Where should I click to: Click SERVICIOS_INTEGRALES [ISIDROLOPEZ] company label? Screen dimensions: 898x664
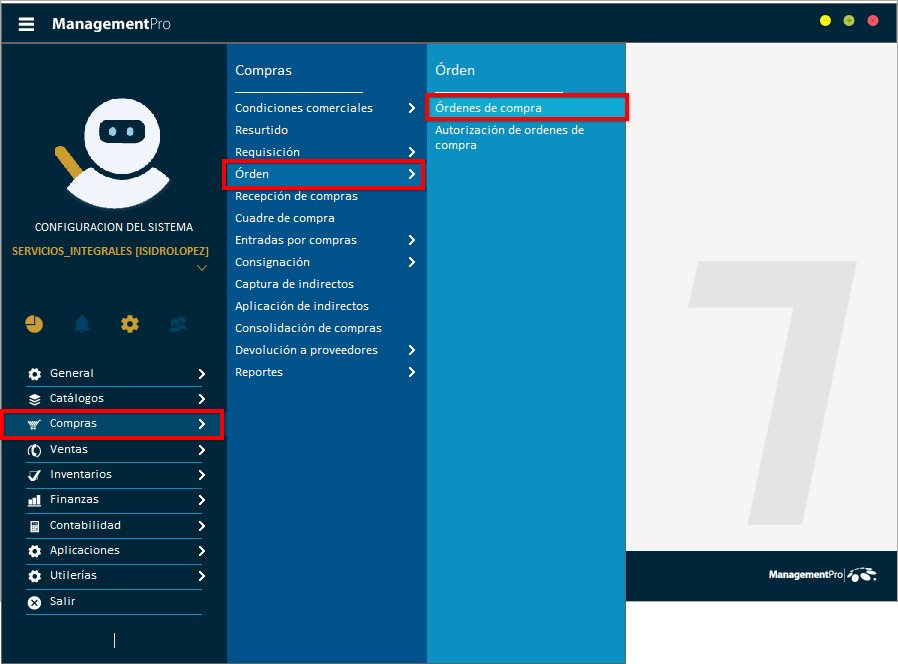tap(111, 251)
